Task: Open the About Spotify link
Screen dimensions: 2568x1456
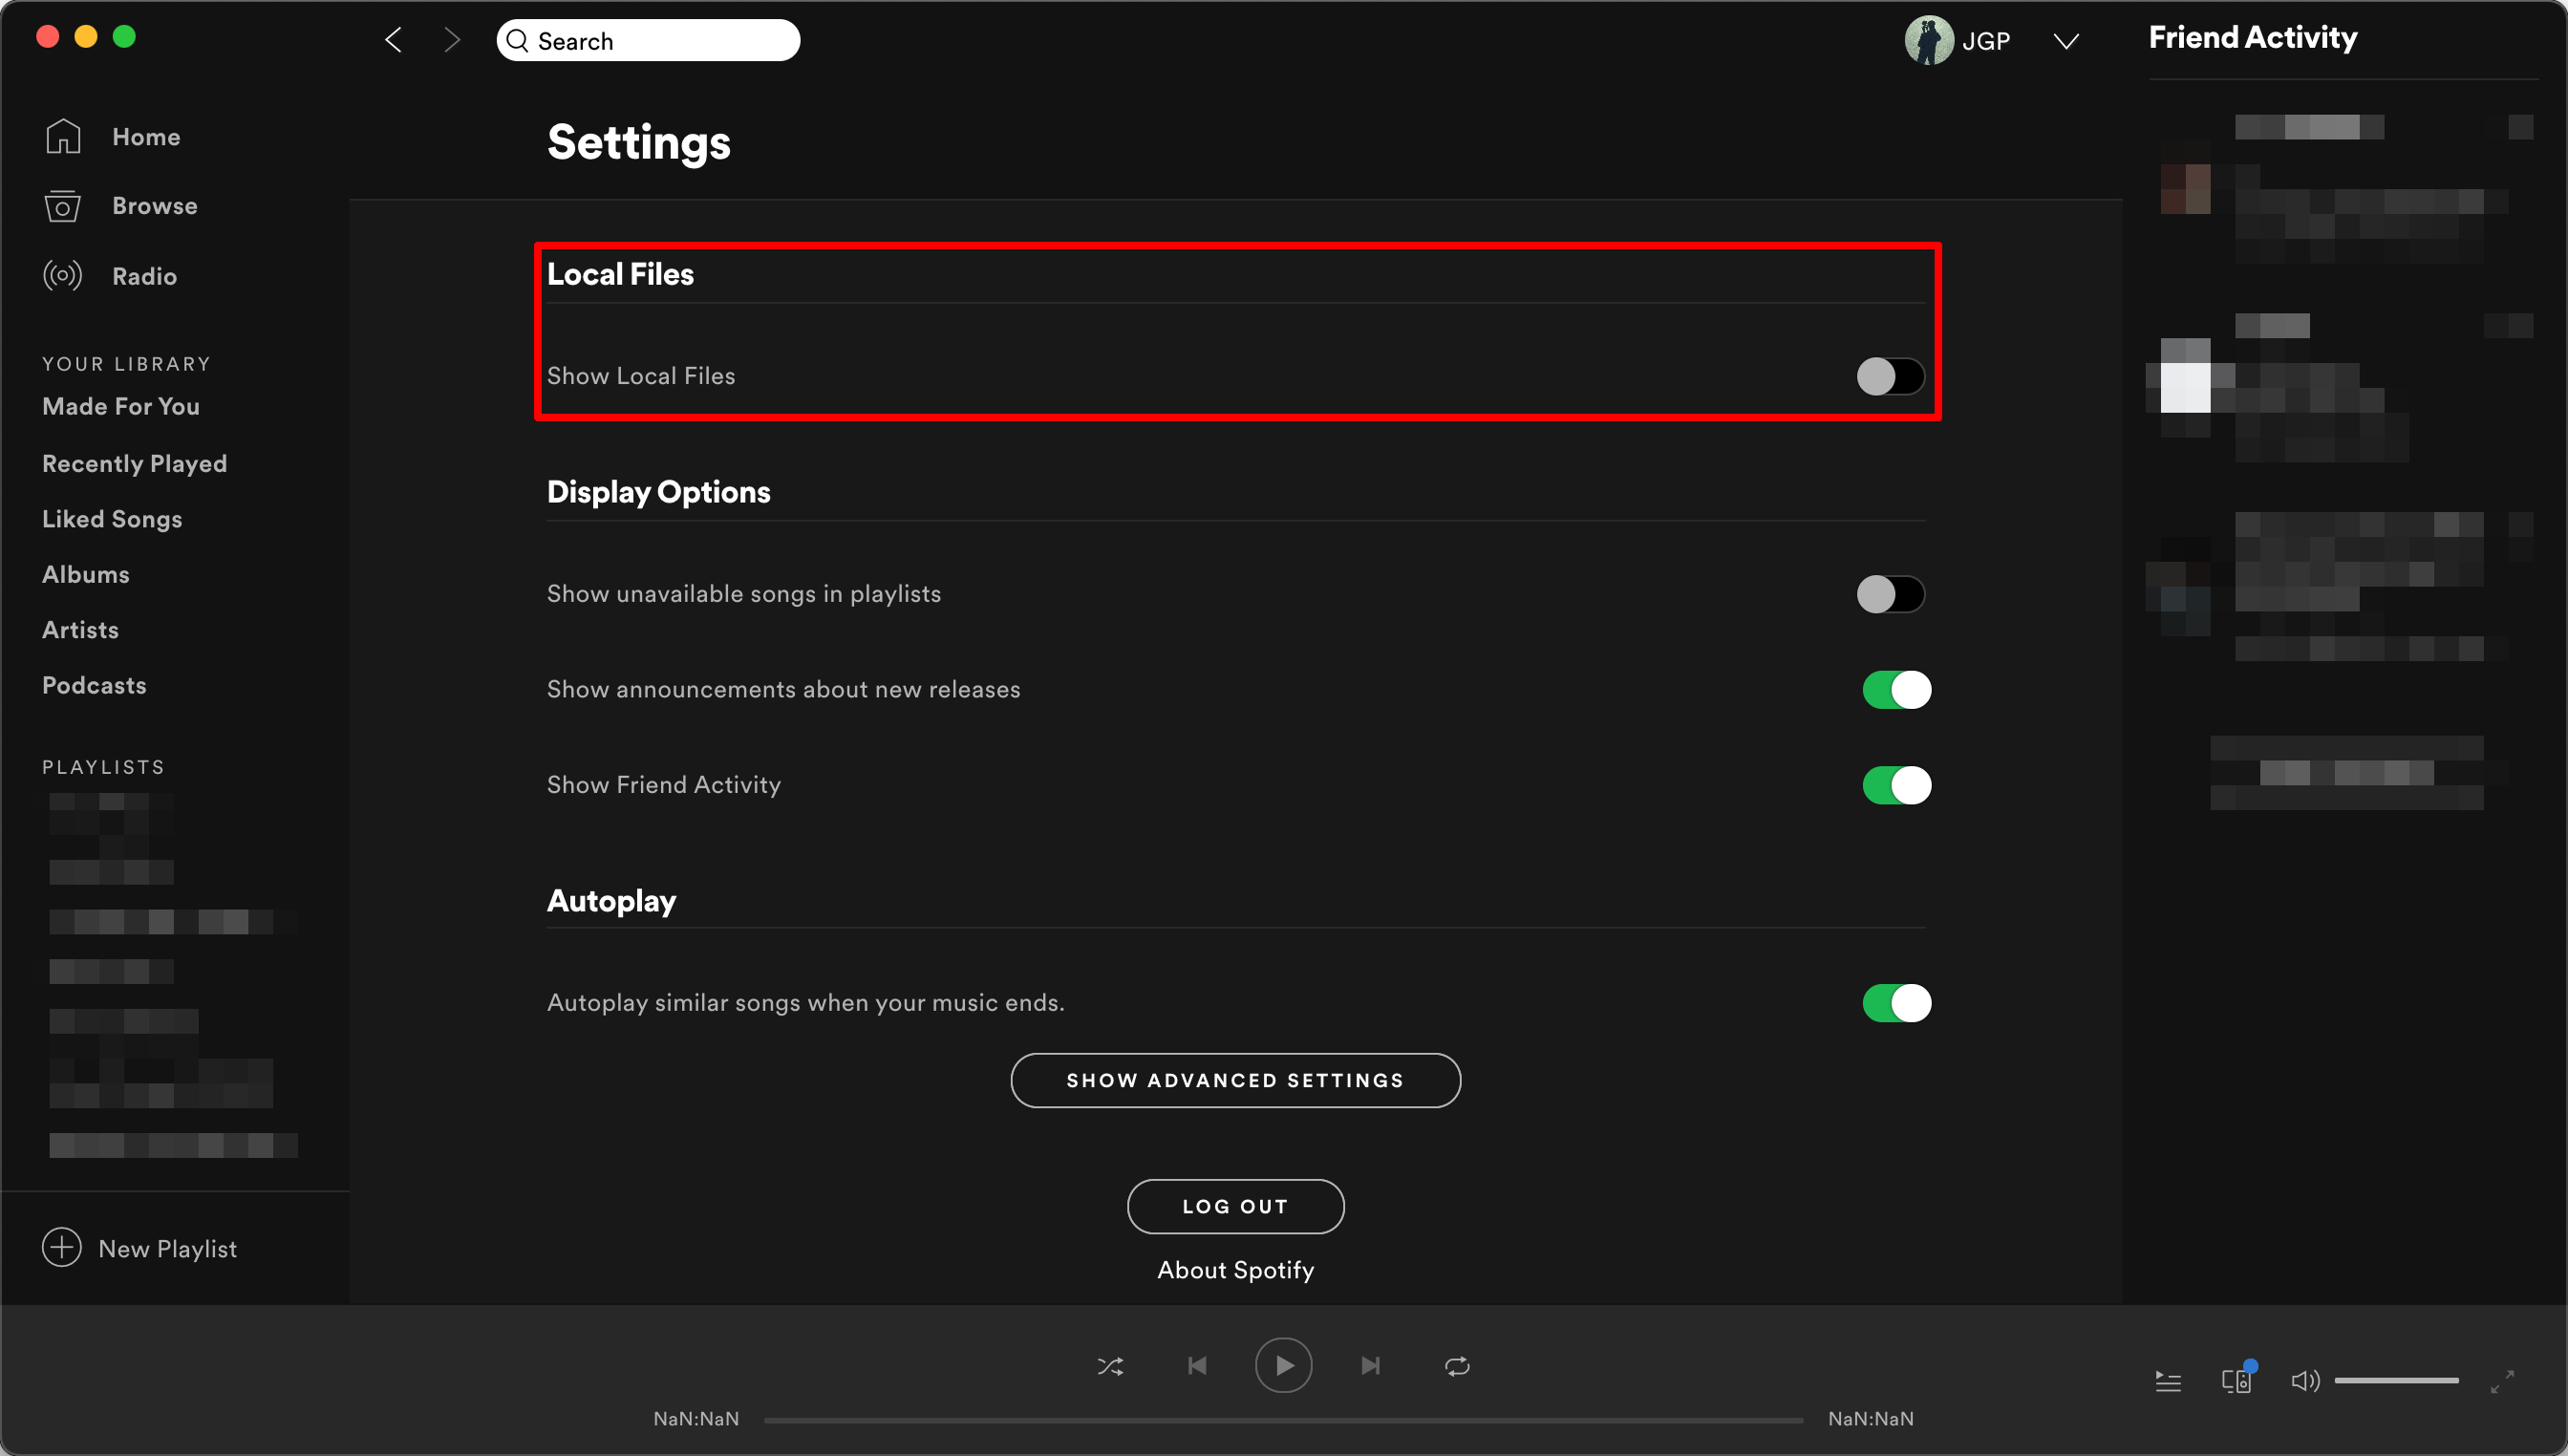Action: (1235, 1270)
